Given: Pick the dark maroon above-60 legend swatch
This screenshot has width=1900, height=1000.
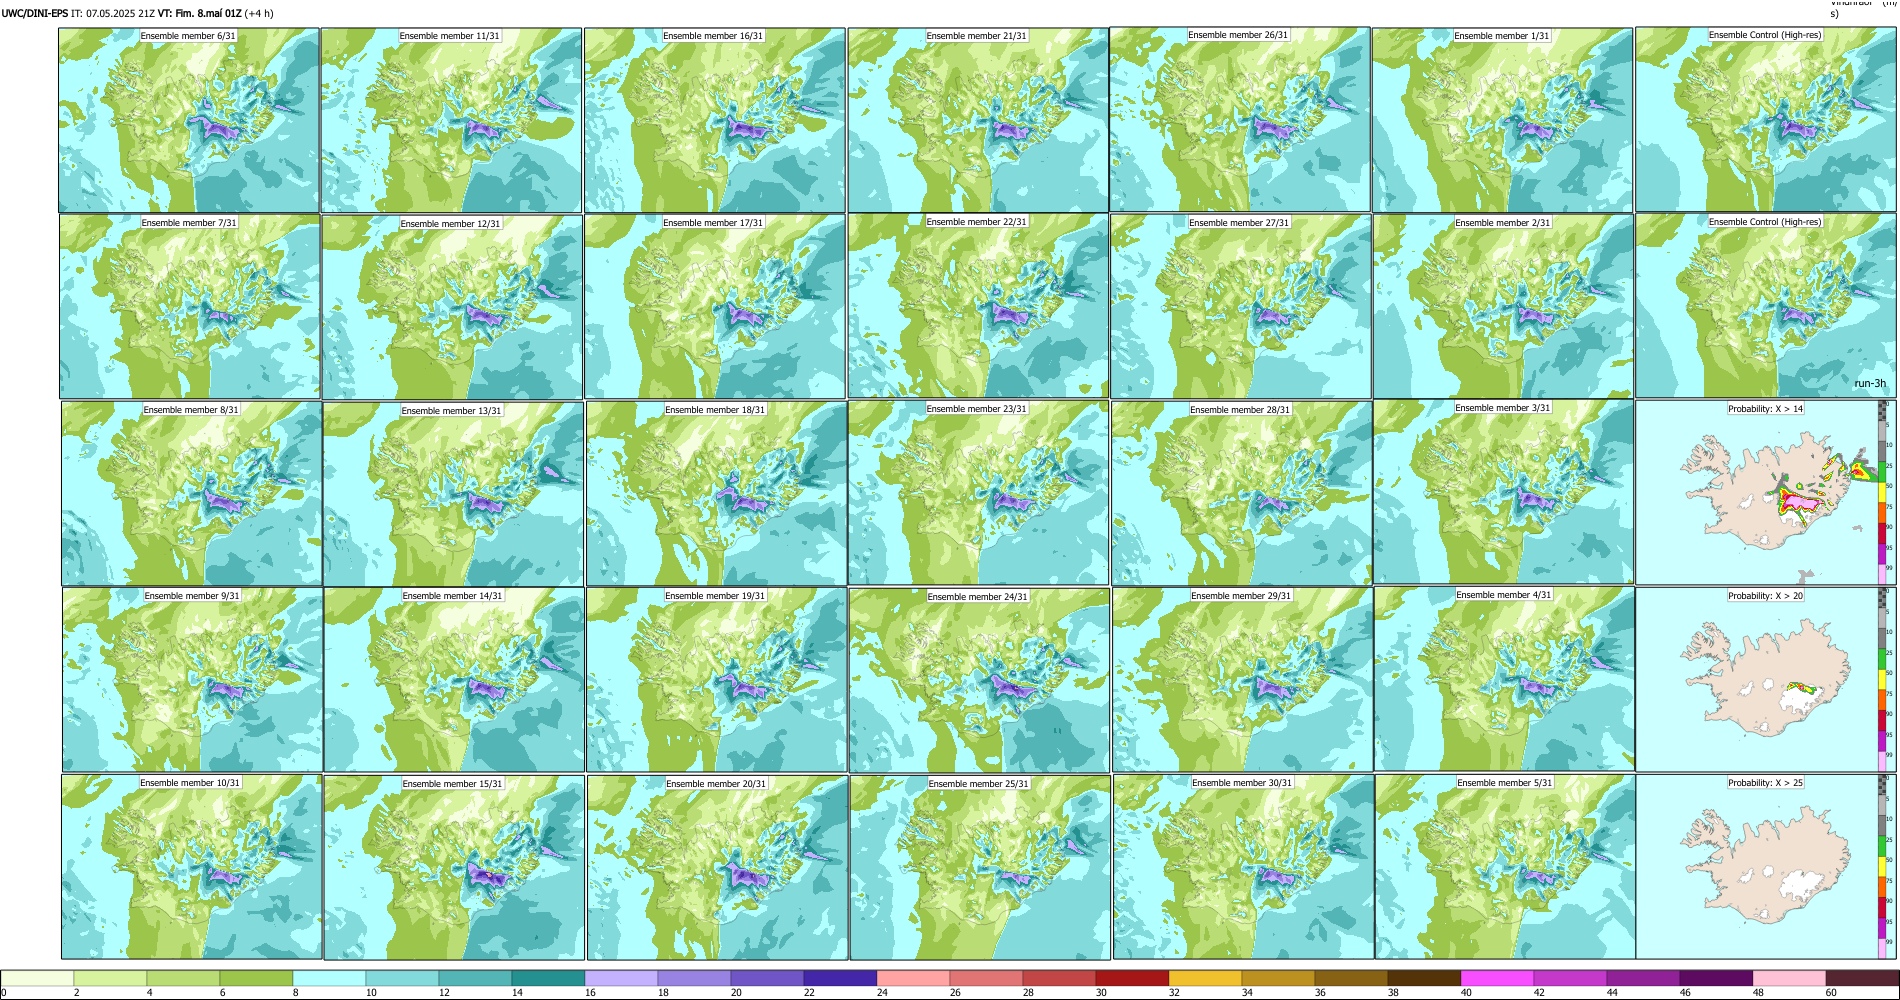Looking at the screenshot, I should point(1862,978).
